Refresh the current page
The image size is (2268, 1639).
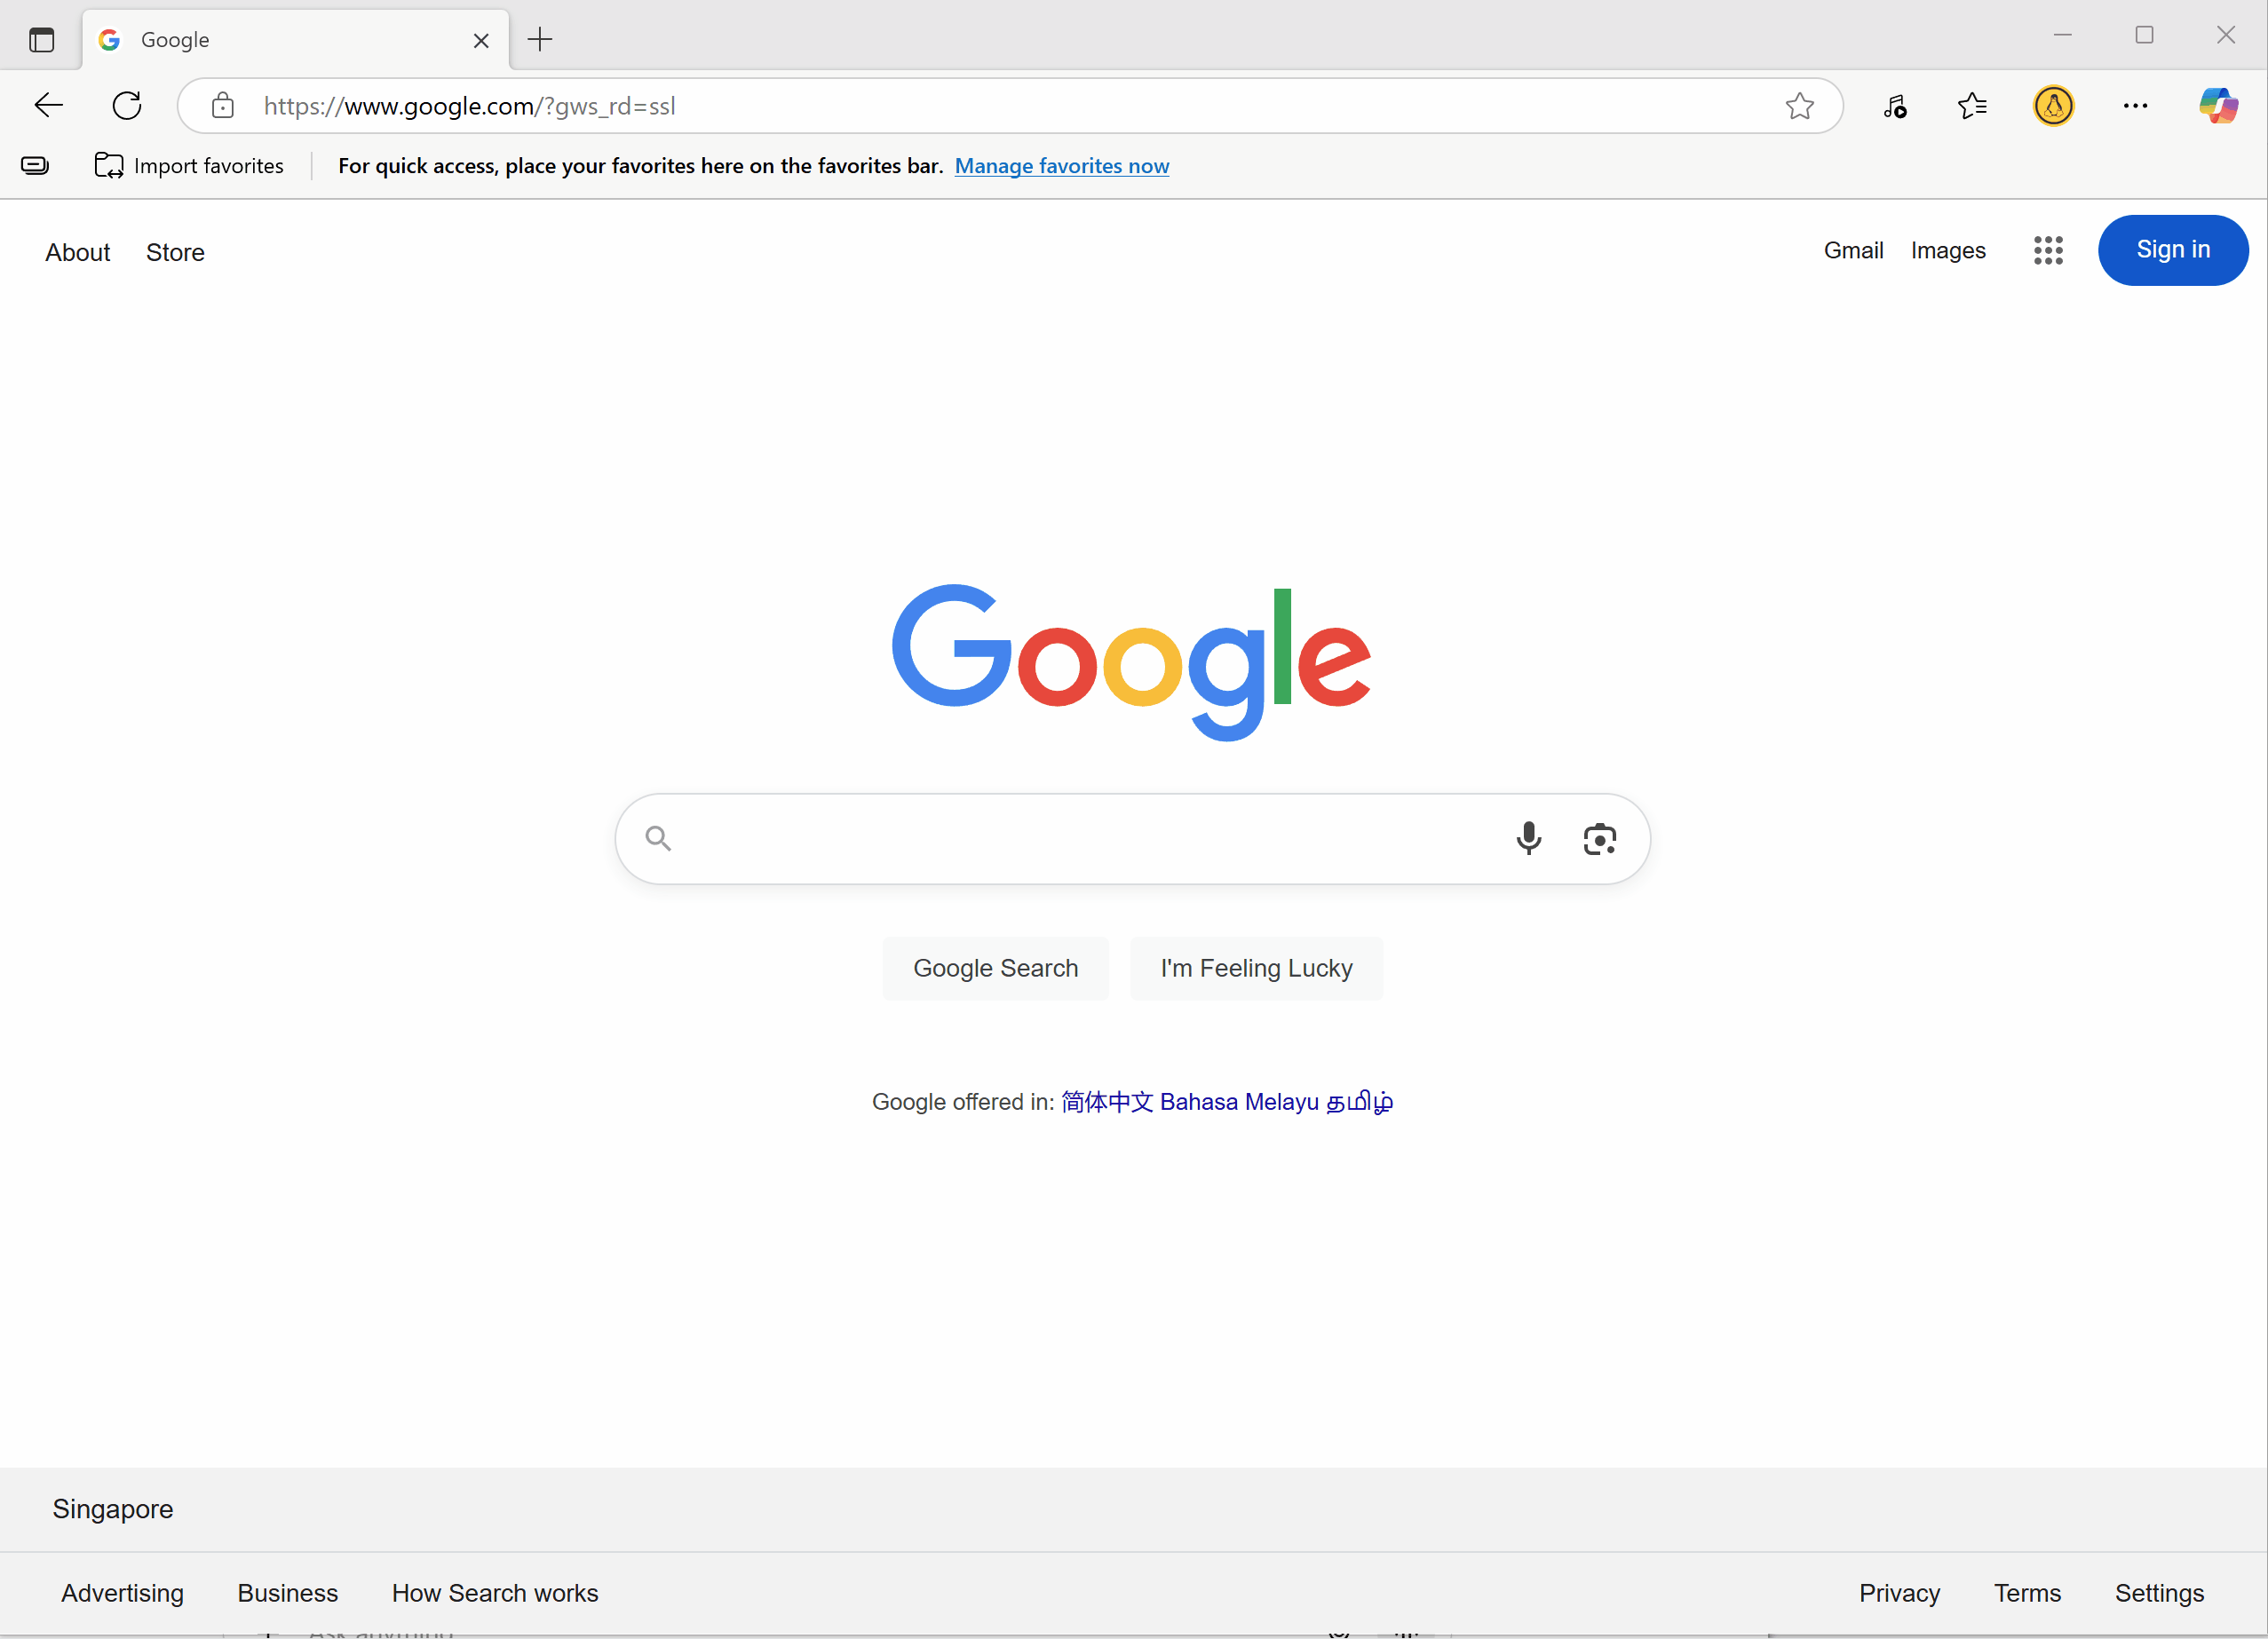(x=127, y=106)
